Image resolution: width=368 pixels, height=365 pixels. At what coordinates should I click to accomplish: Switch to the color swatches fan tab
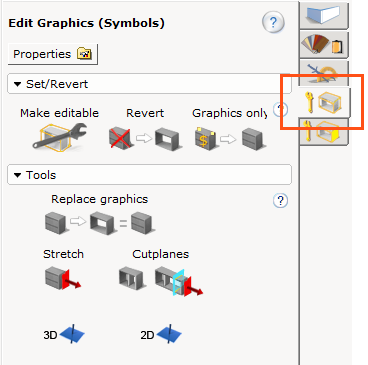click(323, 45)
